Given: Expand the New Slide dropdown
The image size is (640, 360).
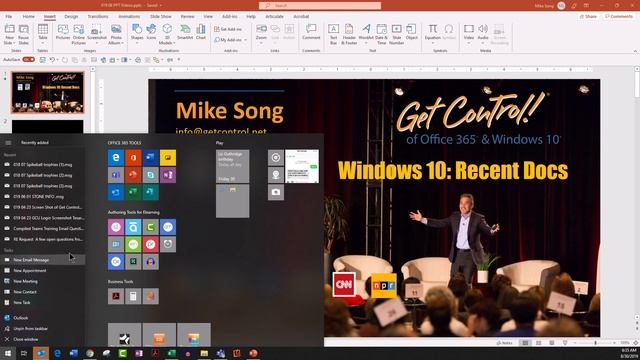Looking at the screenshot, I should (9, 43).
